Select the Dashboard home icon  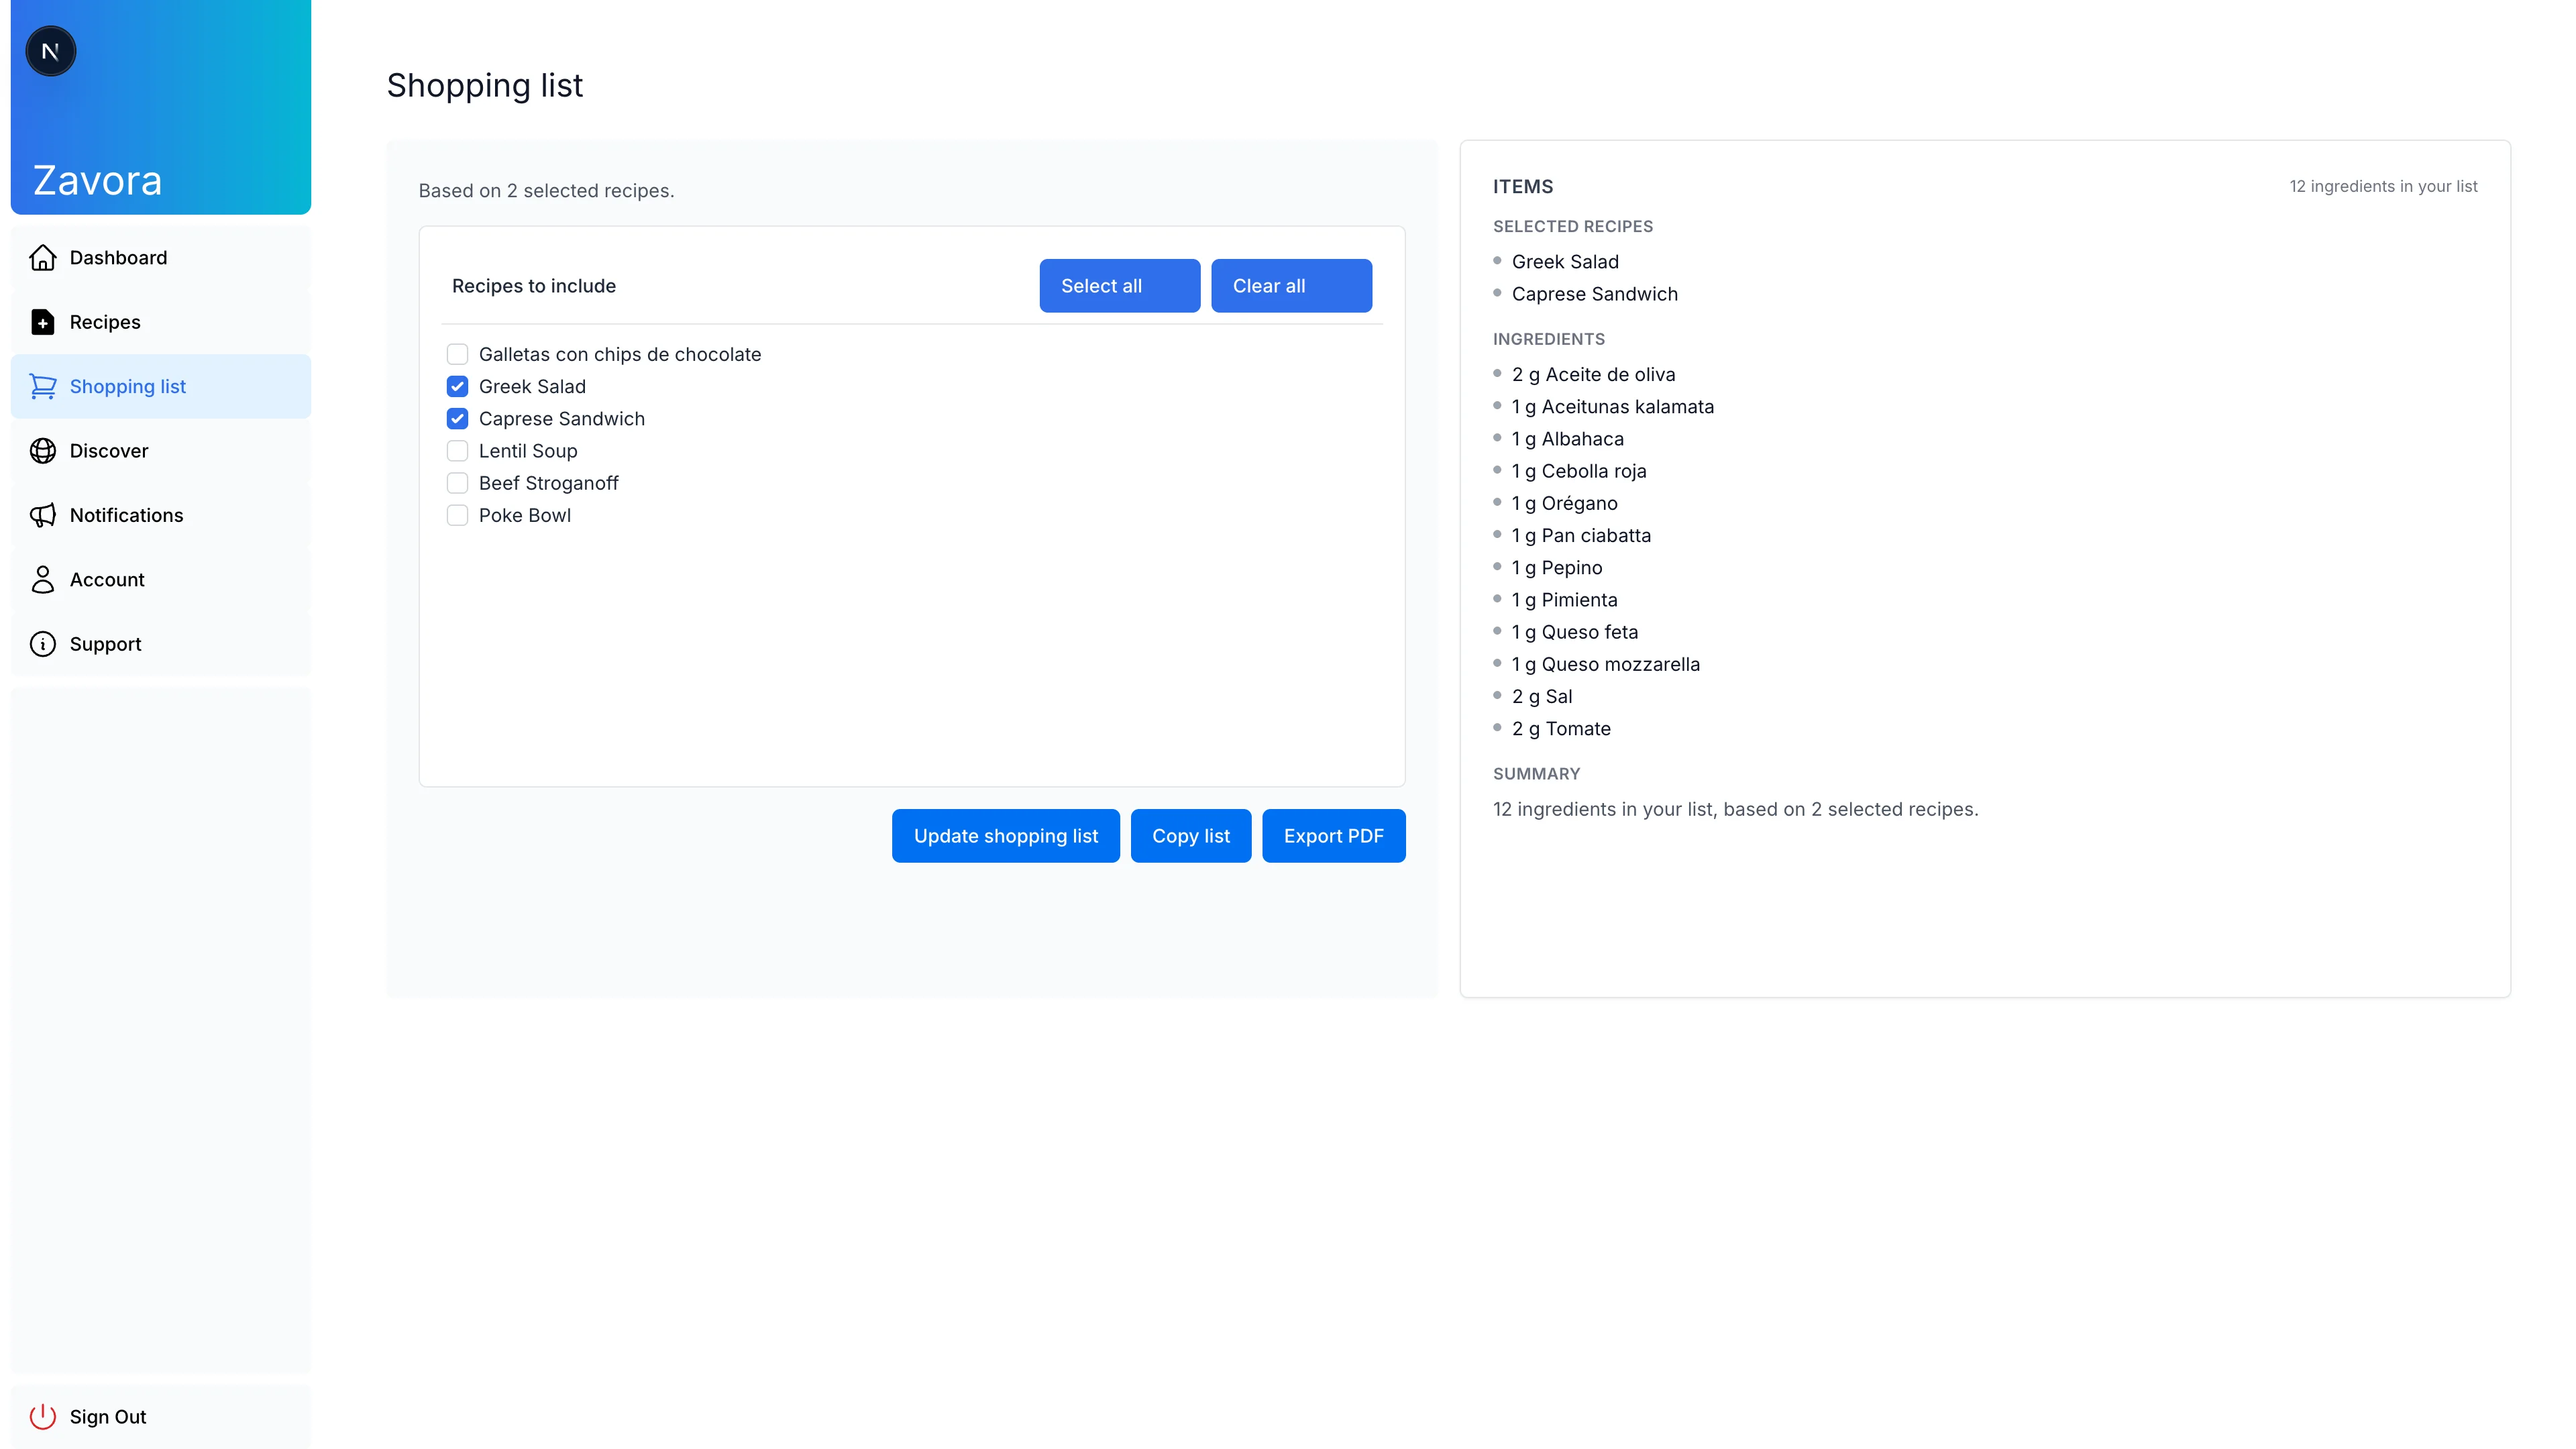click(43, 257)
